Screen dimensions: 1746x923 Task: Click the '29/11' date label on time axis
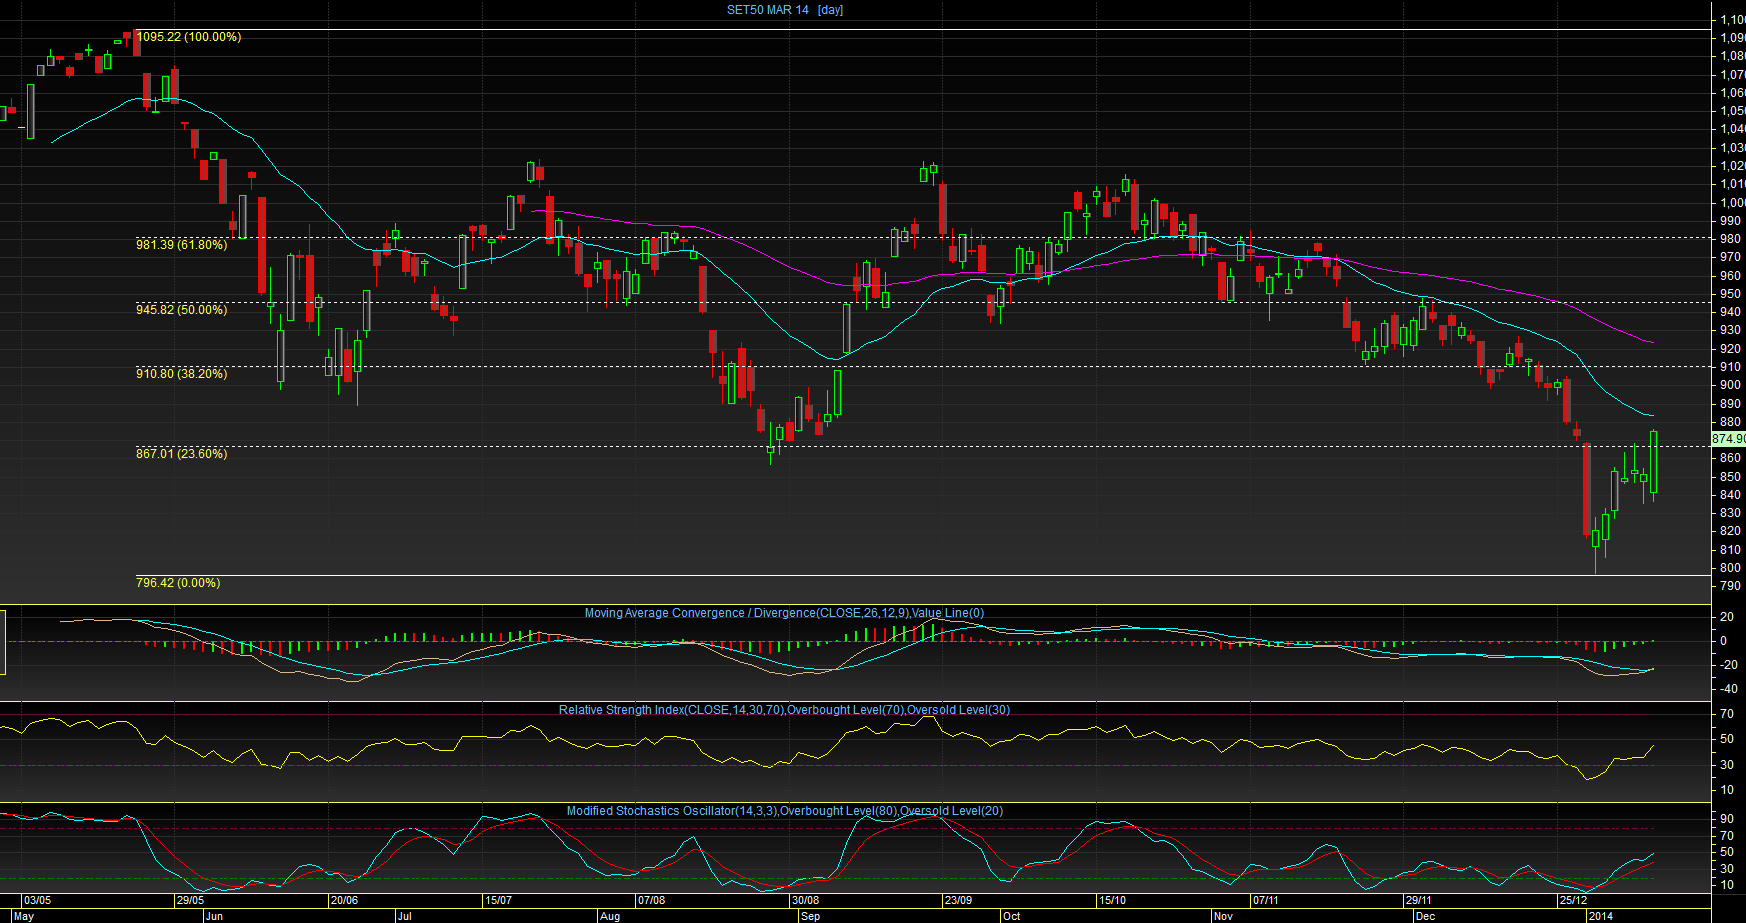[1419, 900]
